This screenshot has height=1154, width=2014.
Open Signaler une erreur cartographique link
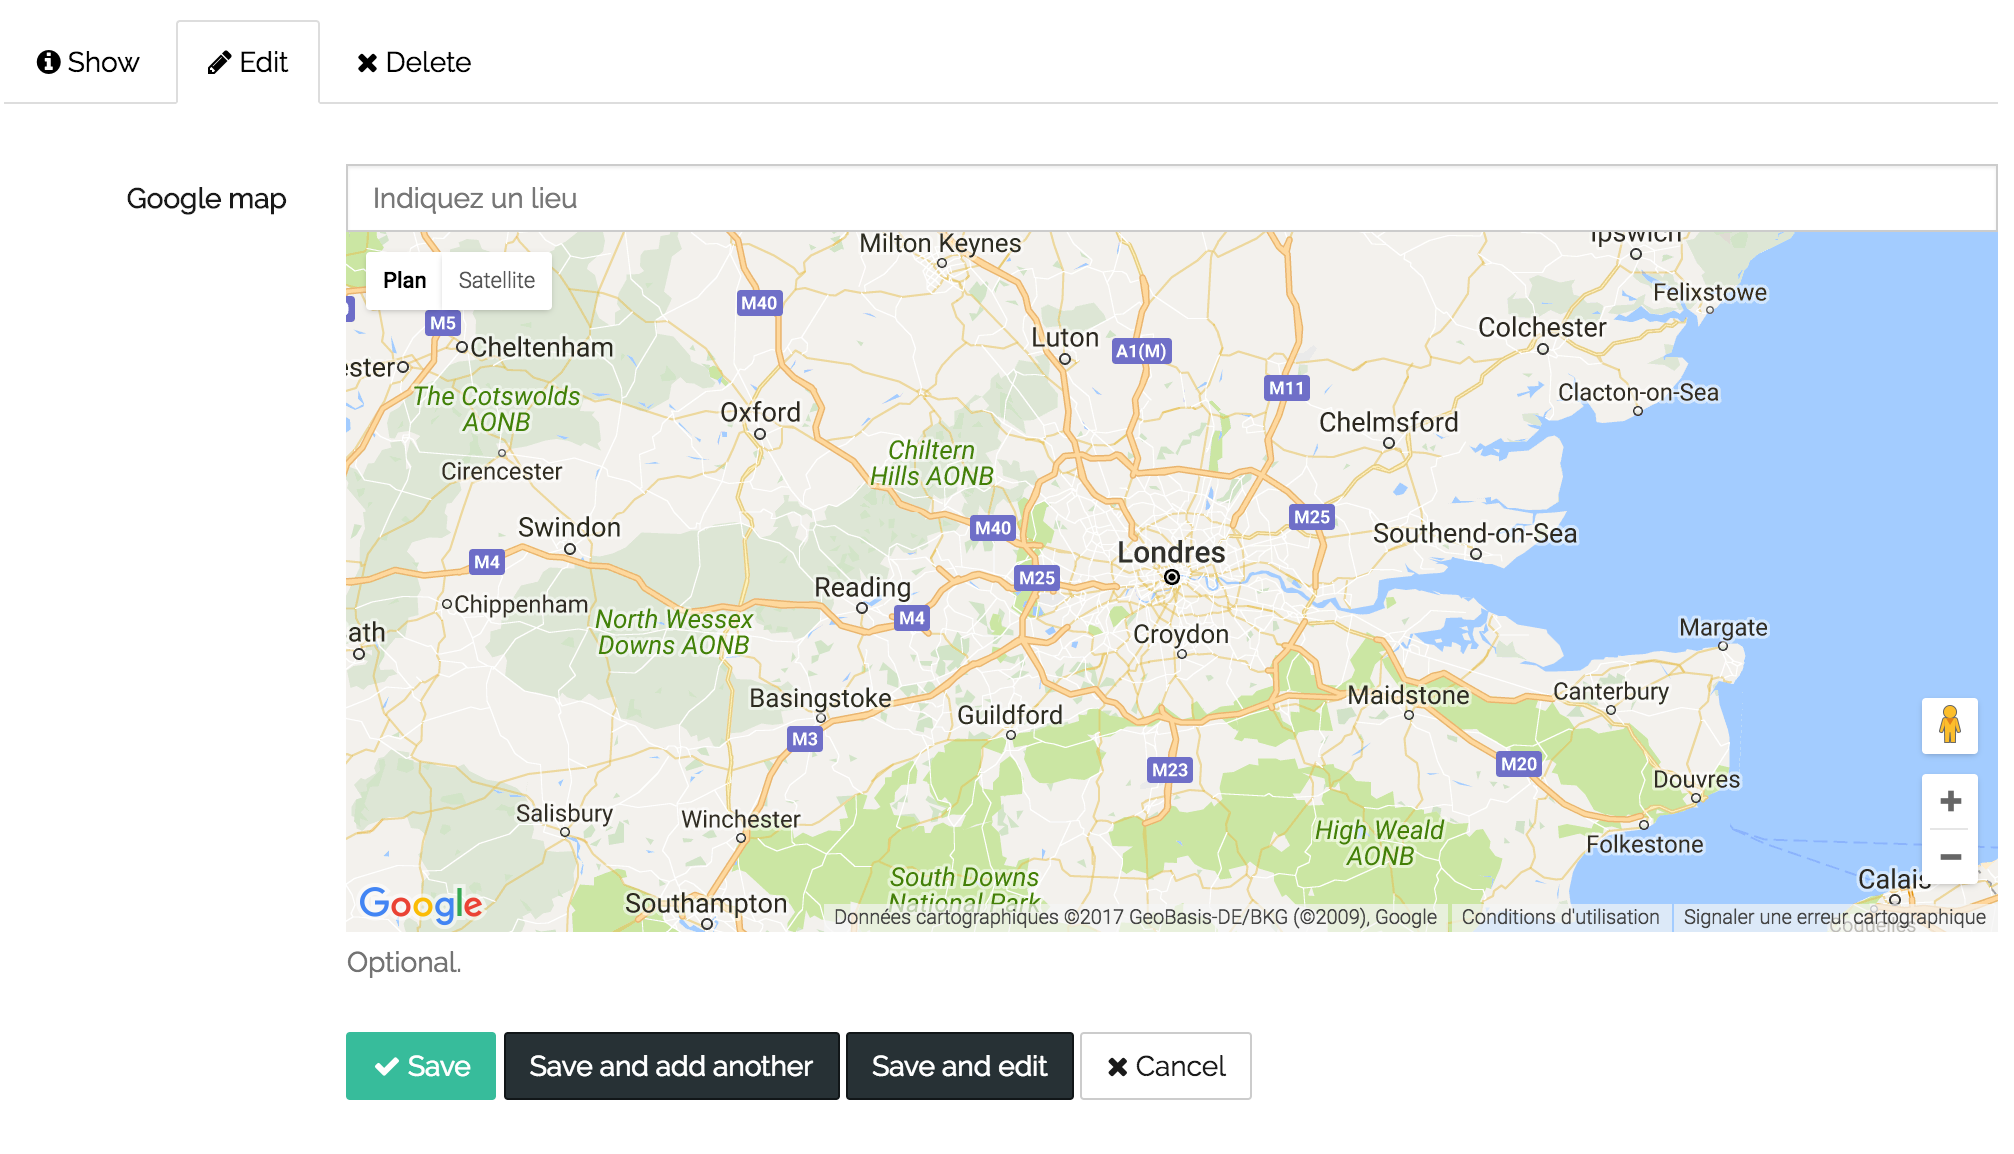(x=1834, y=917)
